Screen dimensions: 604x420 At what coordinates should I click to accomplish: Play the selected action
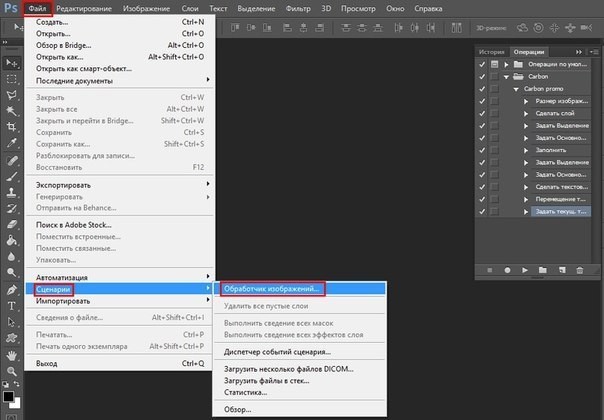pyautogui.click(x=525, y=270)
